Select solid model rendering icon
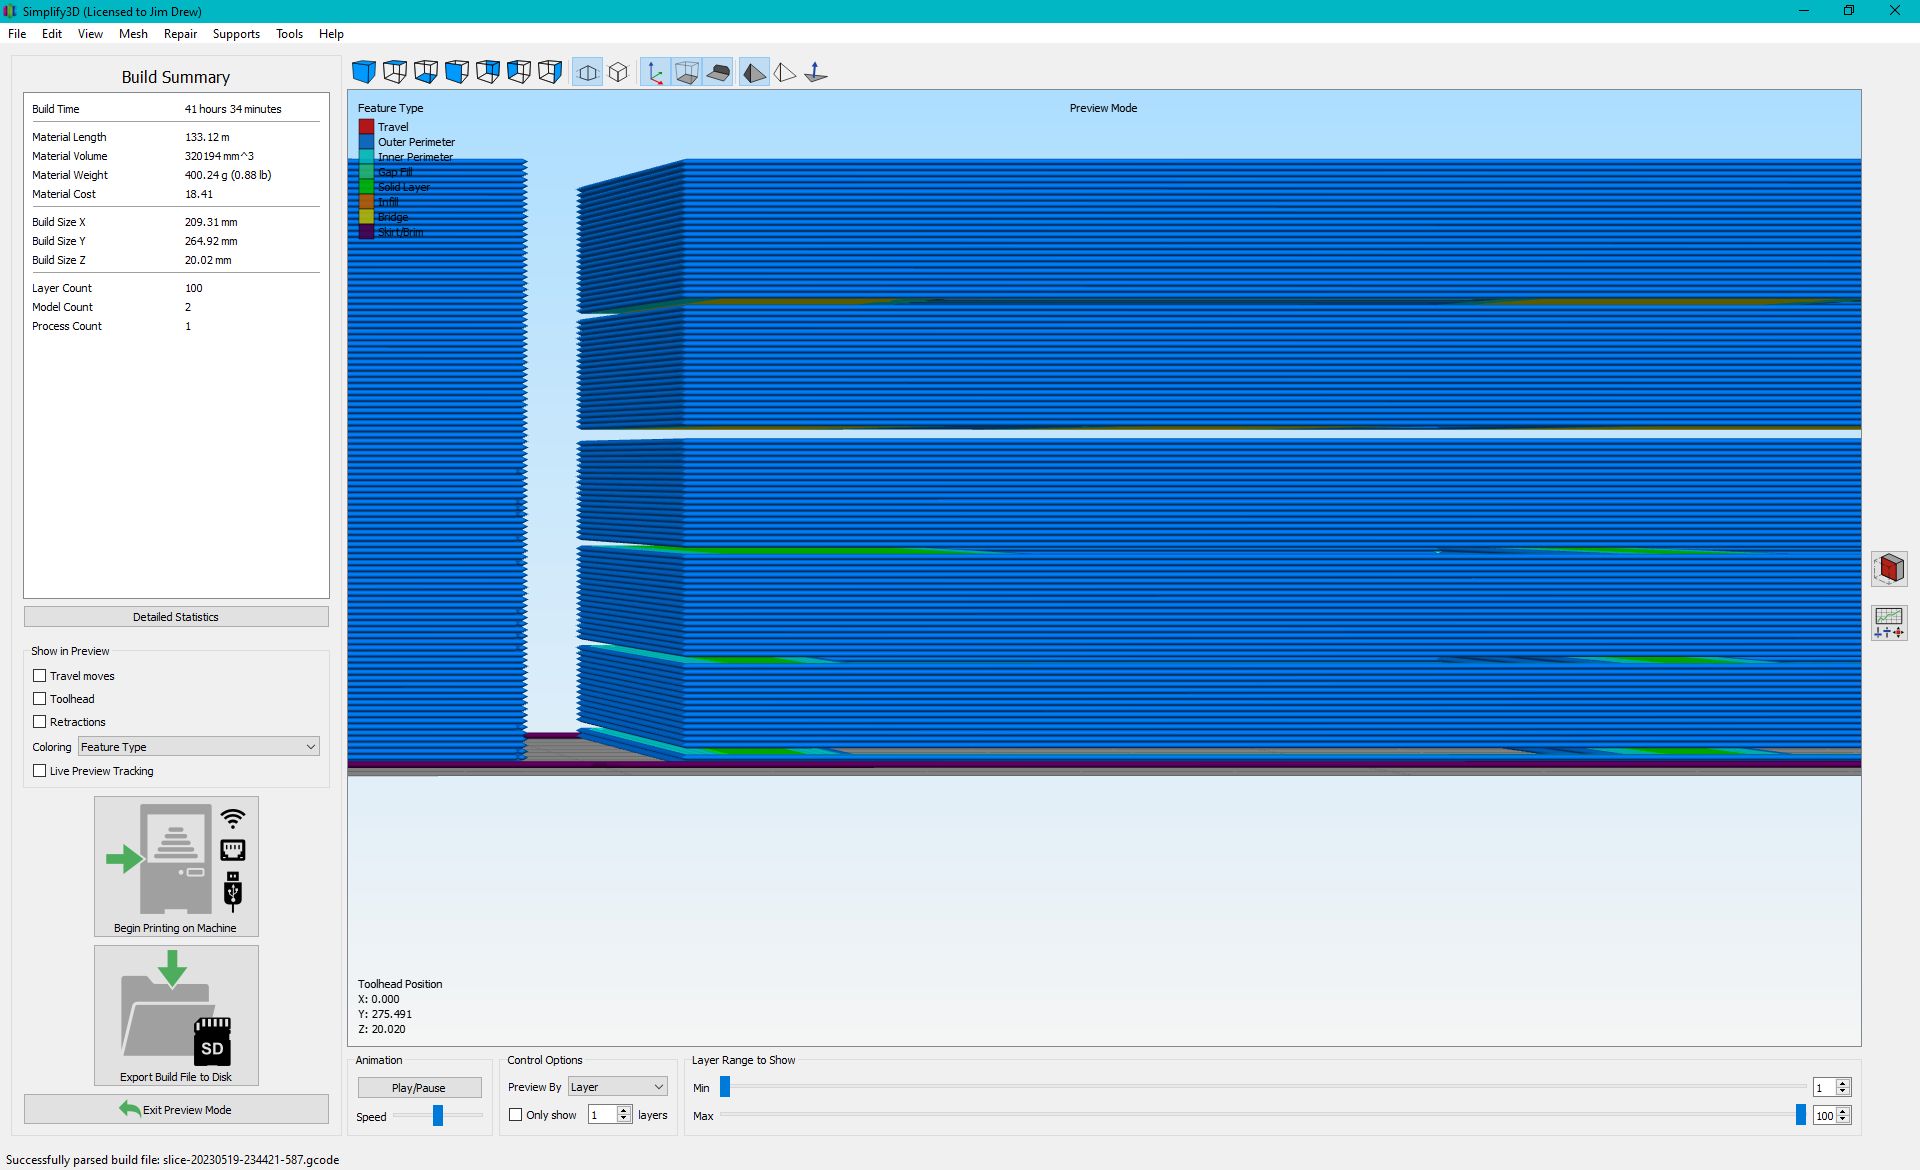 (x=754, y=72)
